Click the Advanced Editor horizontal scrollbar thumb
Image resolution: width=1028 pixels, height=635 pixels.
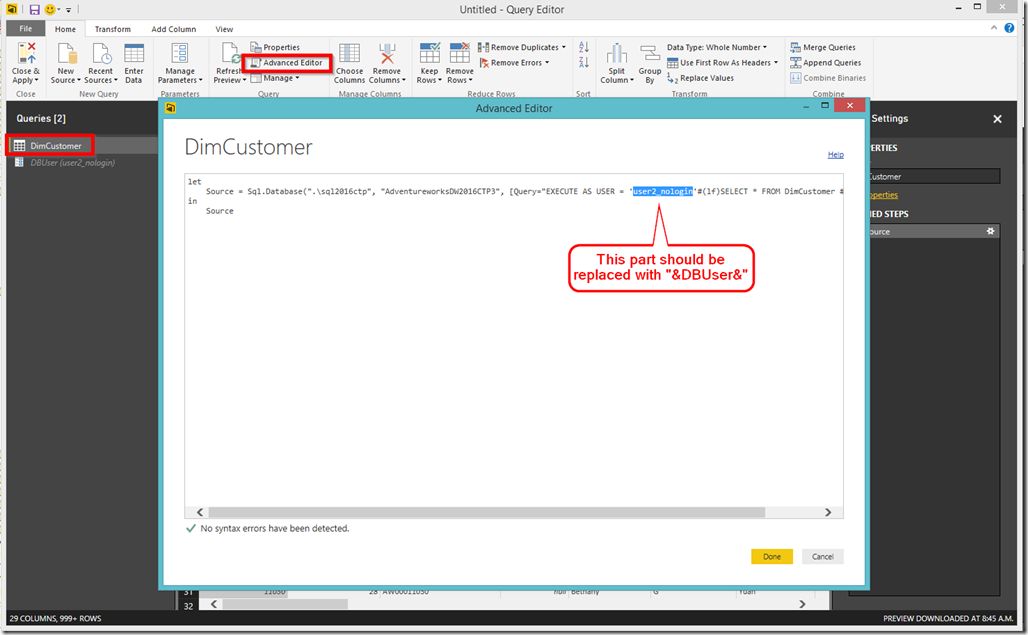(x=486, y=512)
